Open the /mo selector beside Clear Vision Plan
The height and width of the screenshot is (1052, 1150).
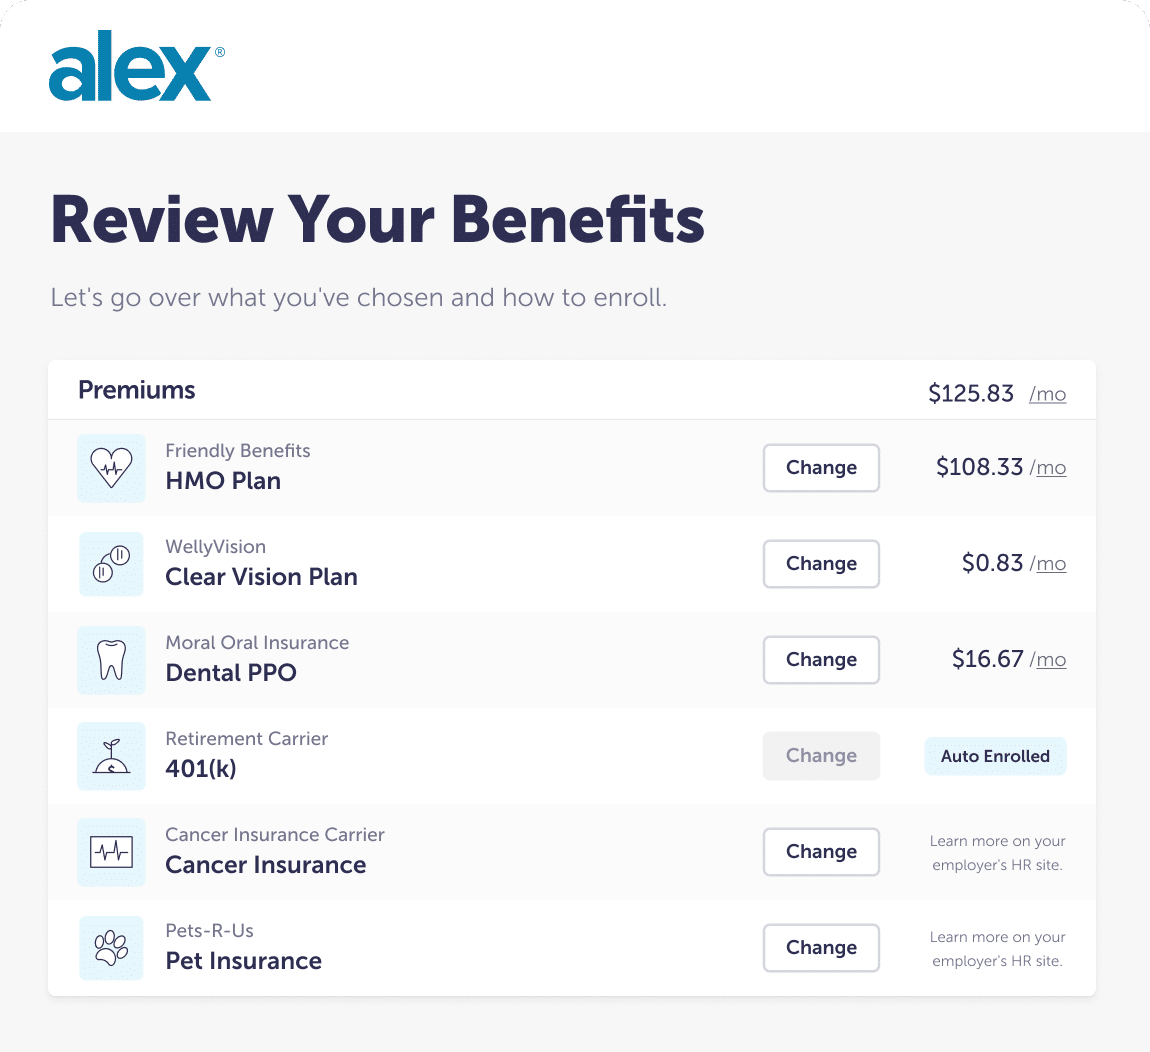(1049, 564)
